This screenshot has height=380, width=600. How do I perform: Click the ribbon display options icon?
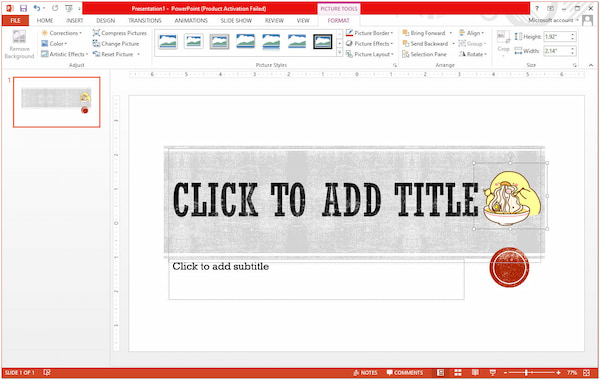click(x=551, y=8)
